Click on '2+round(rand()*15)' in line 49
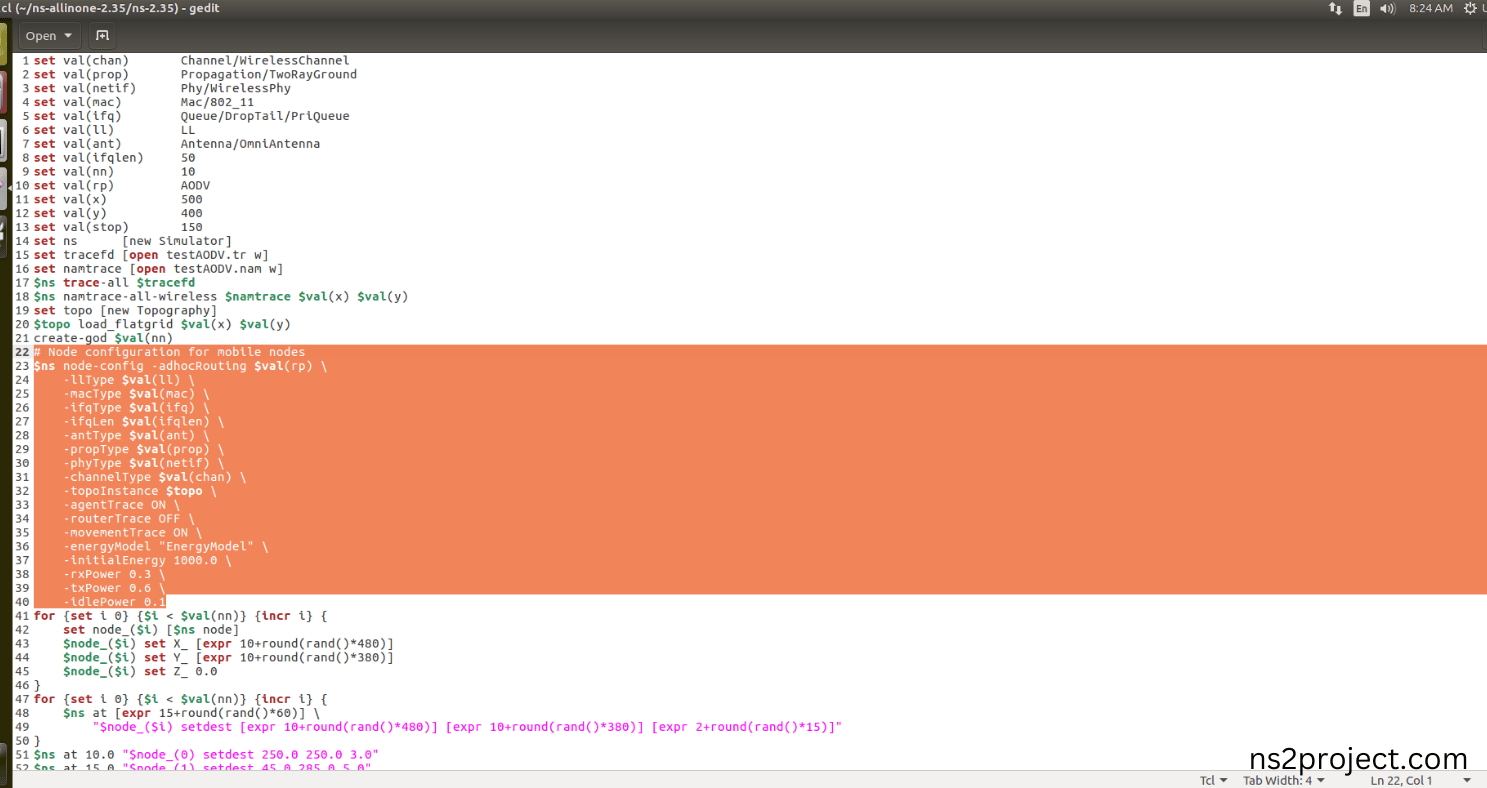The image size is (1487, 788). tap(763, 727)
